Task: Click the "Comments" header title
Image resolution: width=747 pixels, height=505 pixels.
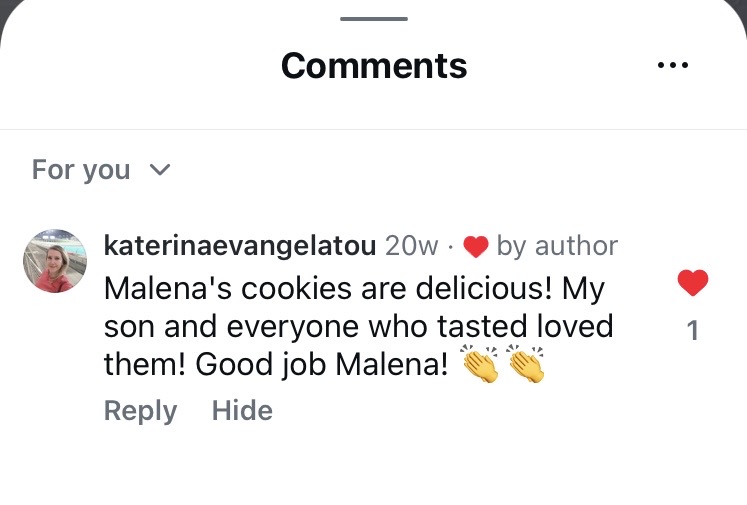Action: click(x=374, y=66)
